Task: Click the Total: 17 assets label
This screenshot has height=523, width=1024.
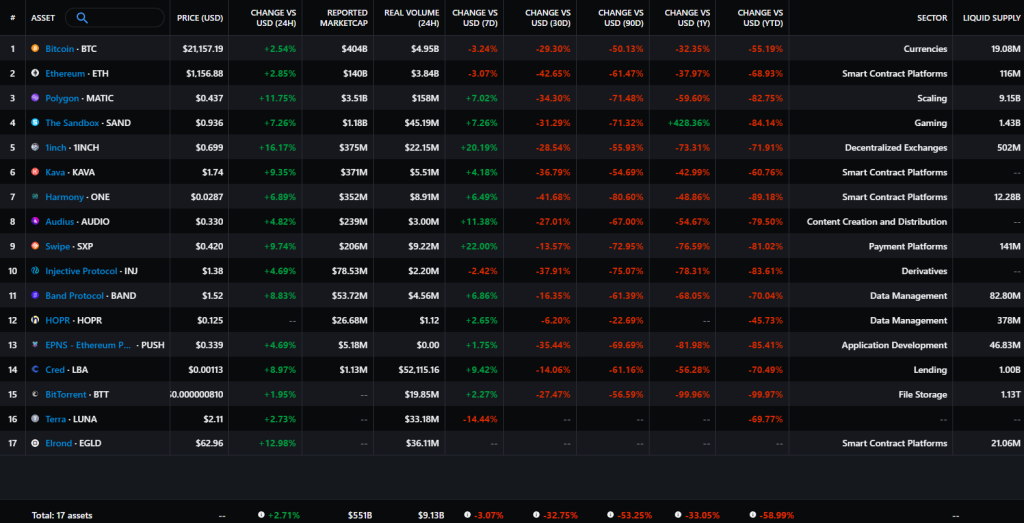Action: coord(62,515)
